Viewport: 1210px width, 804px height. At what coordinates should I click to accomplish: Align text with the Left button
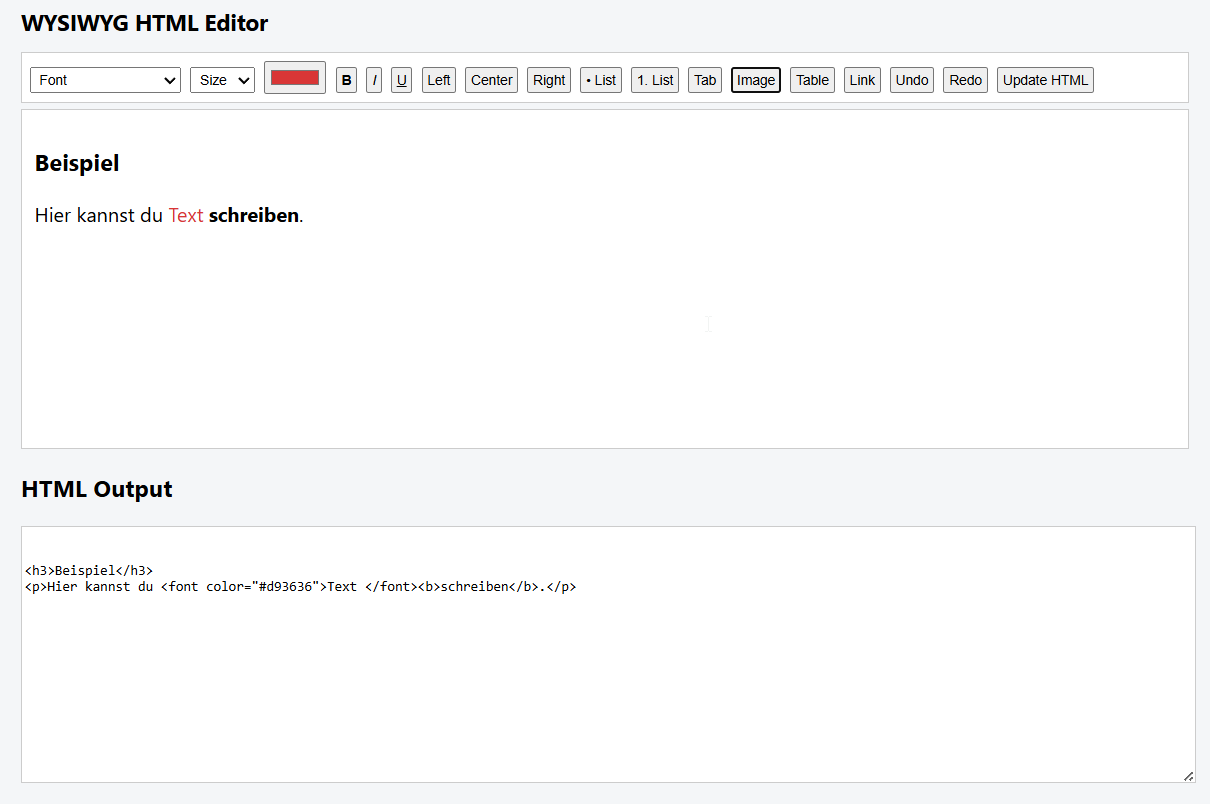coord(439,80)
